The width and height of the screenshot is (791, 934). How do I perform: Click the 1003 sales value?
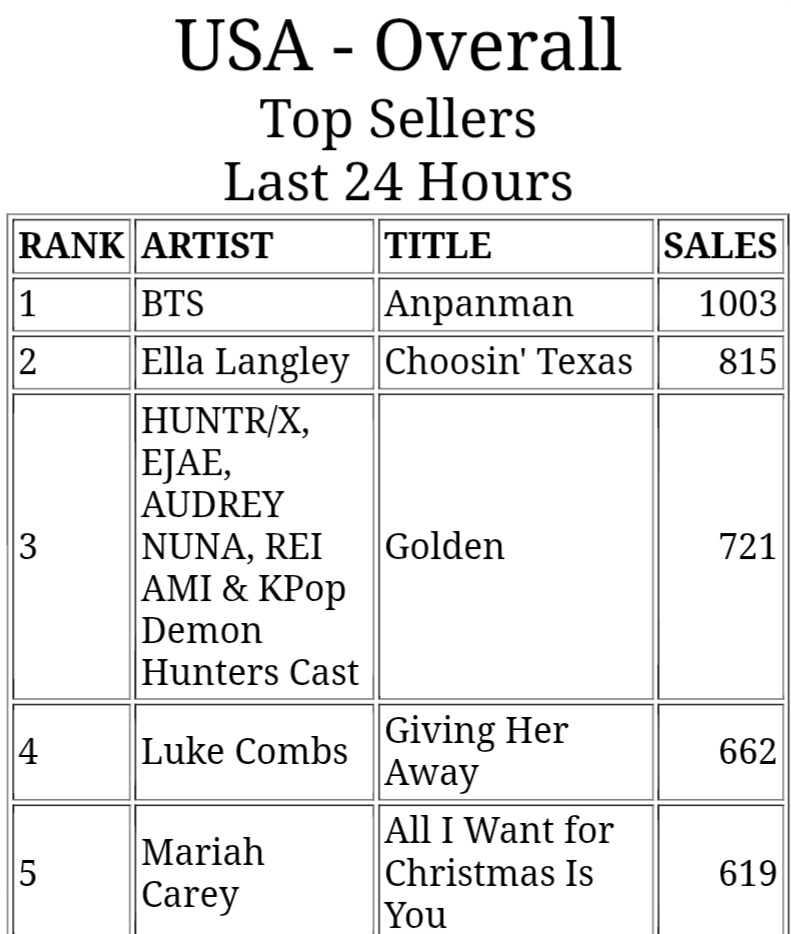(x=737, y=304)
